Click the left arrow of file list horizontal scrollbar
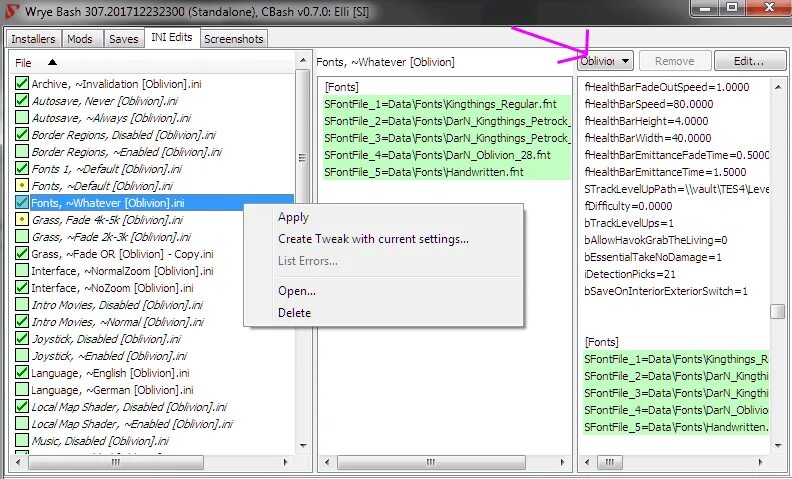The width and height of the screenshot is (792, 479). point(19,462)
